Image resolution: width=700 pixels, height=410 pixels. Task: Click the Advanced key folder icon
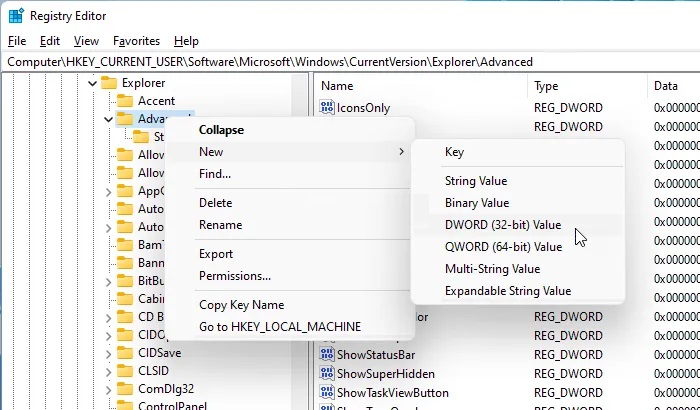125,119
